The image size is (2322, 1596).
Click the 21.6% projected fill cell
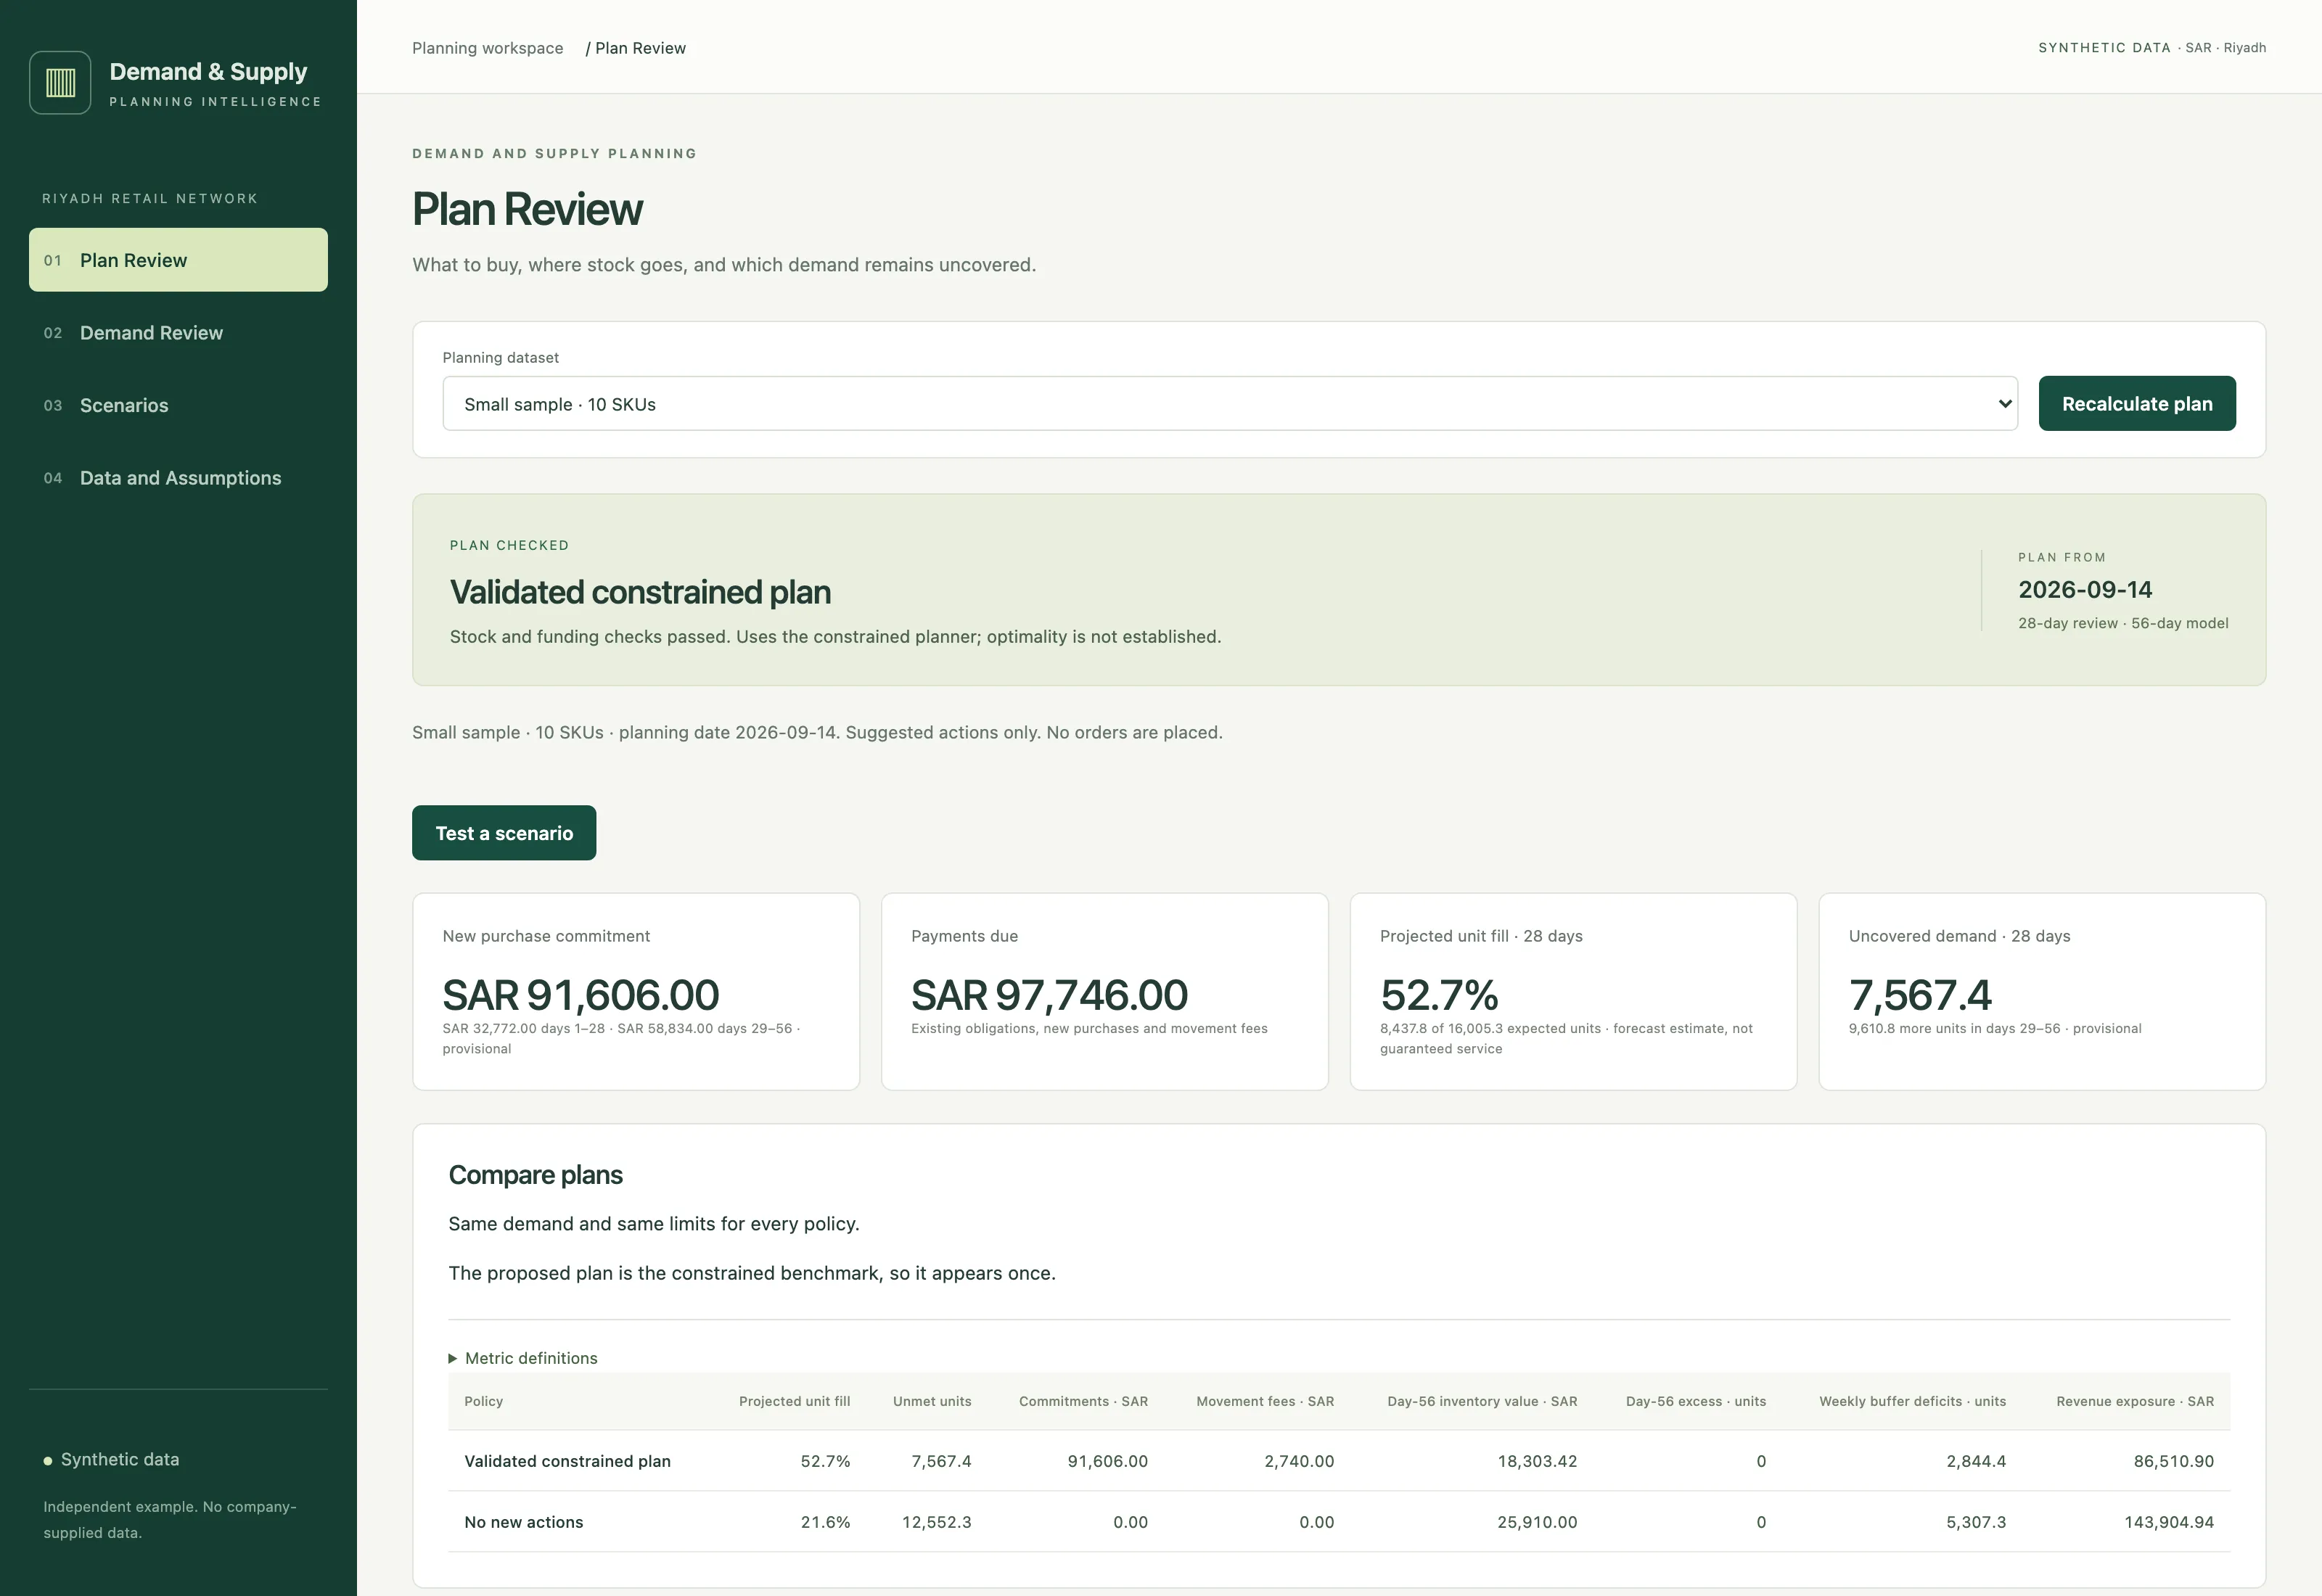(x=825, y=1522)
